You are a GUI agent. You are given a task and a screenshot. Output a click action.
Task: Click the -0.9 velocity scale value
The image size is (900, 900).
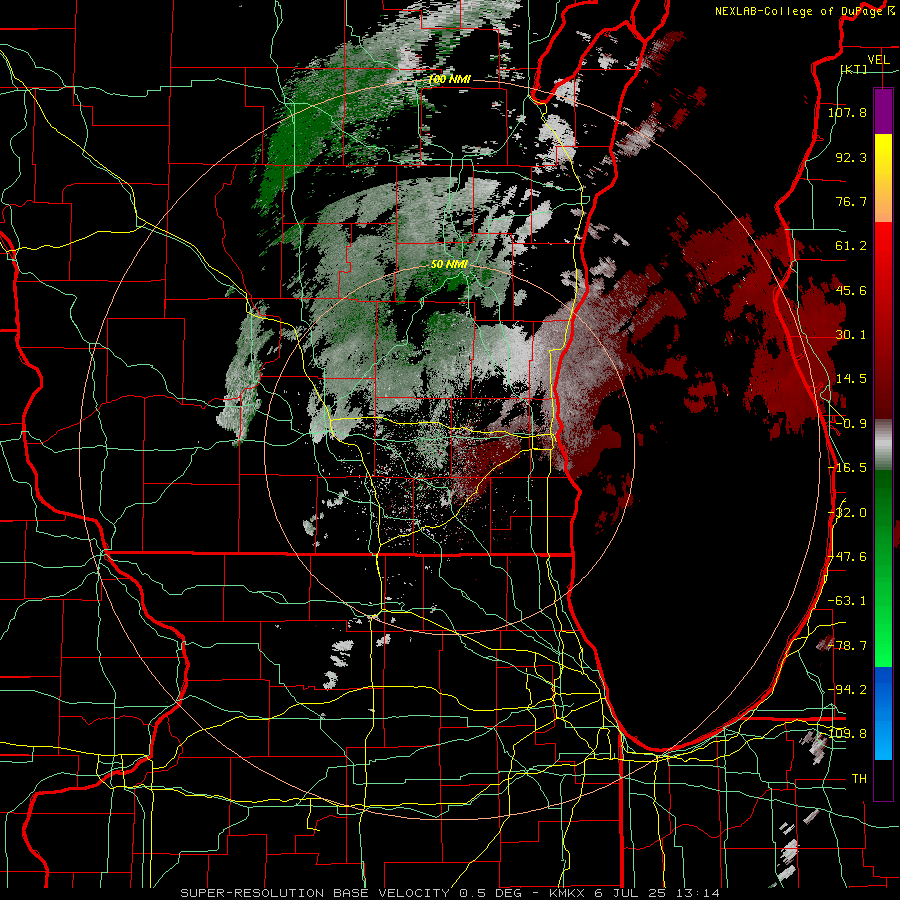[x=851, y=424]
